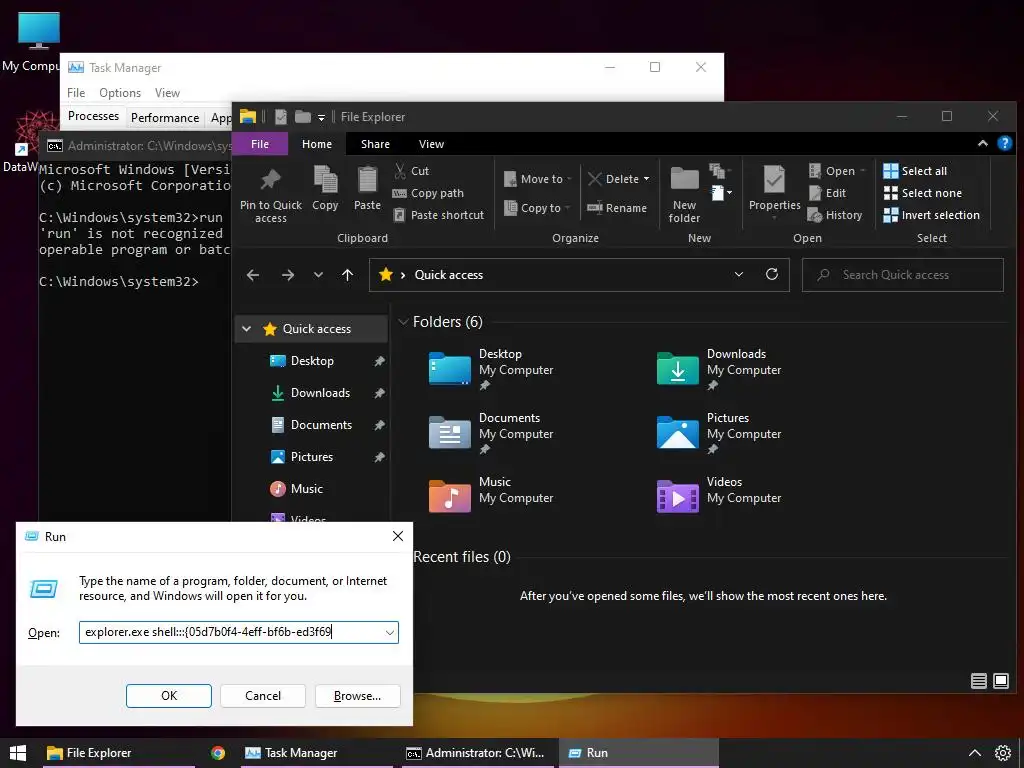Screen dimensions: 1024x768
Task: Navigate up one folder level
Action: coord(347,275)
